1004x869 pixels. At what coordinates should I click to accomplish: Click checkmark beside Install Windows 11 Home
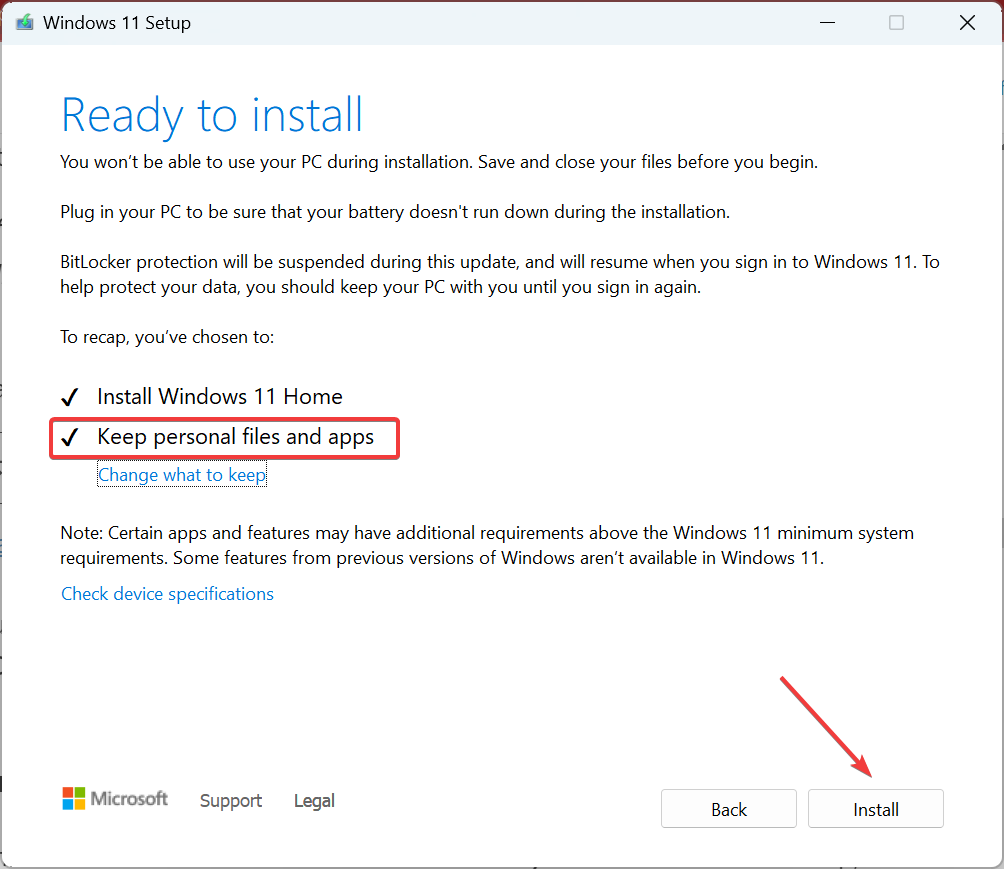point(70,397)
